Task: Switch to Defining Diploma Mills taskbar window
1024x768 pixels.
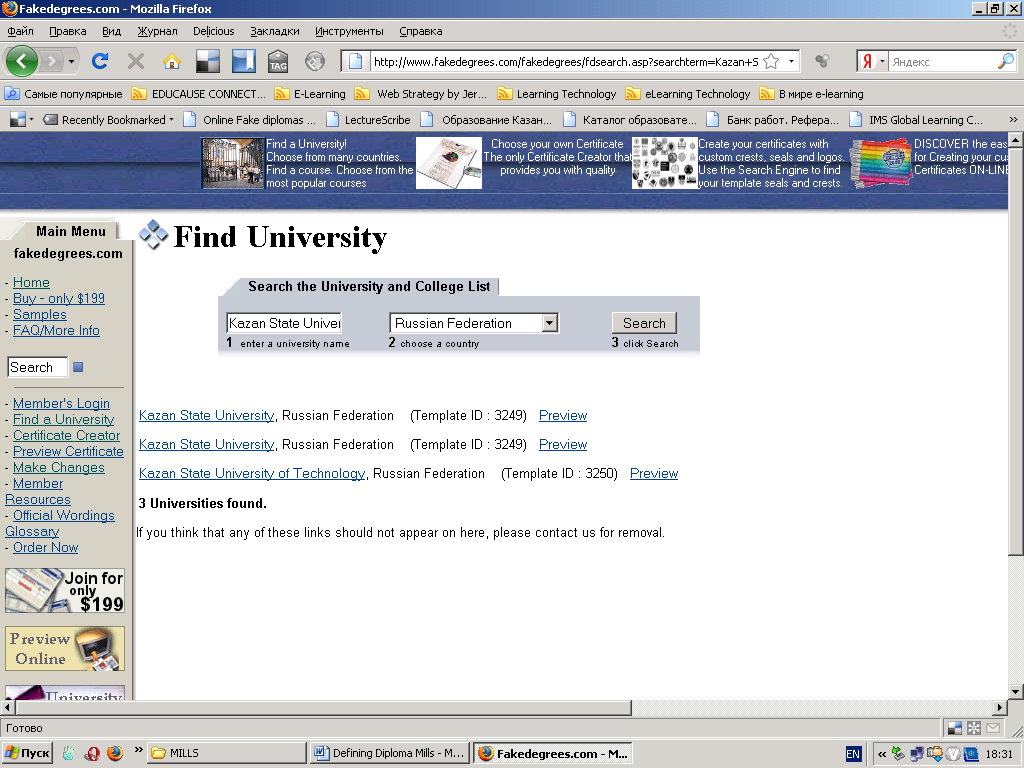Action: 390,753
